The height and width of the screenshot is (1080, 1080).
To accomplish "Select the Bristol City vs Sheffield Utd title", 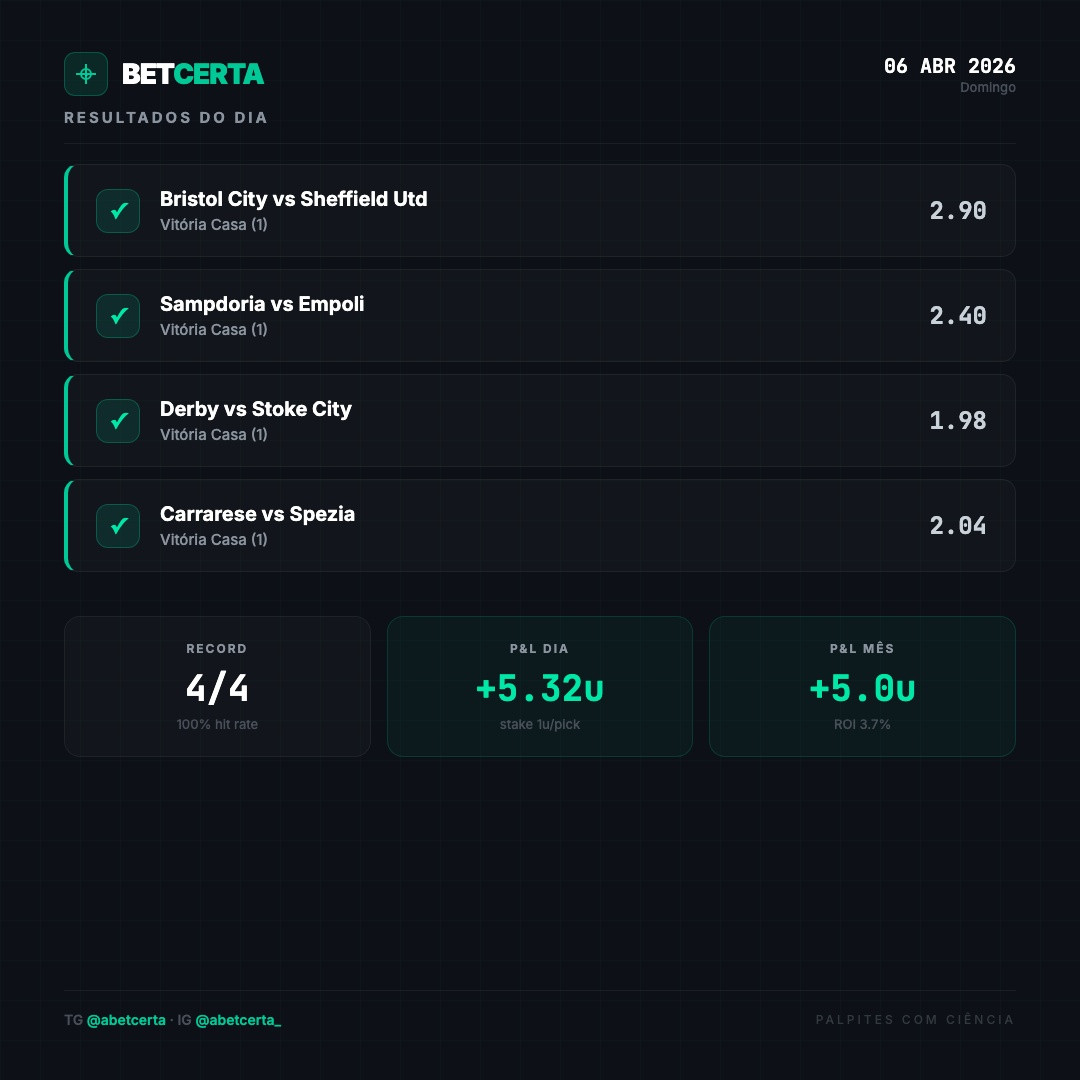I will [x=293, y=198].
